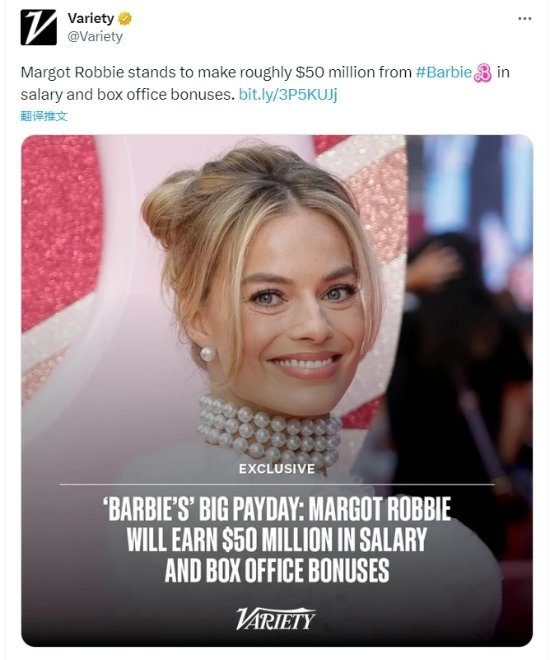Click the @Variety handle
550x660 pixels.
pos(95,37)
